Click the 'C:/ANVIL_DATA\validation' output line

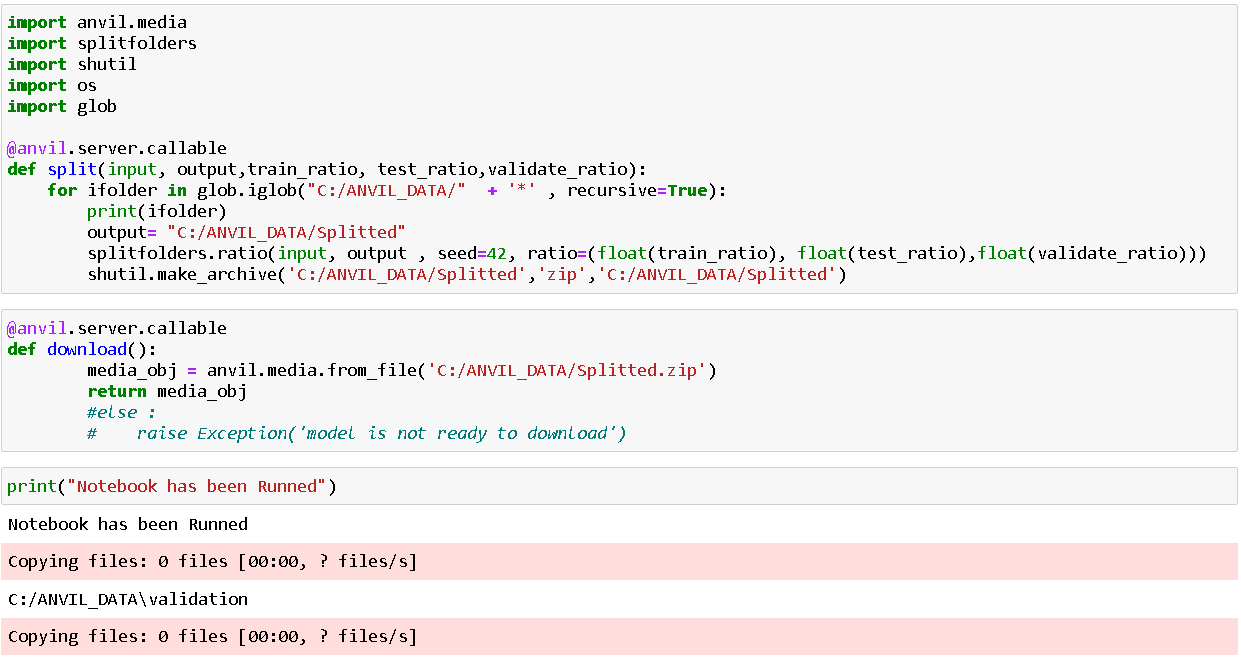[x=128, y=599]
